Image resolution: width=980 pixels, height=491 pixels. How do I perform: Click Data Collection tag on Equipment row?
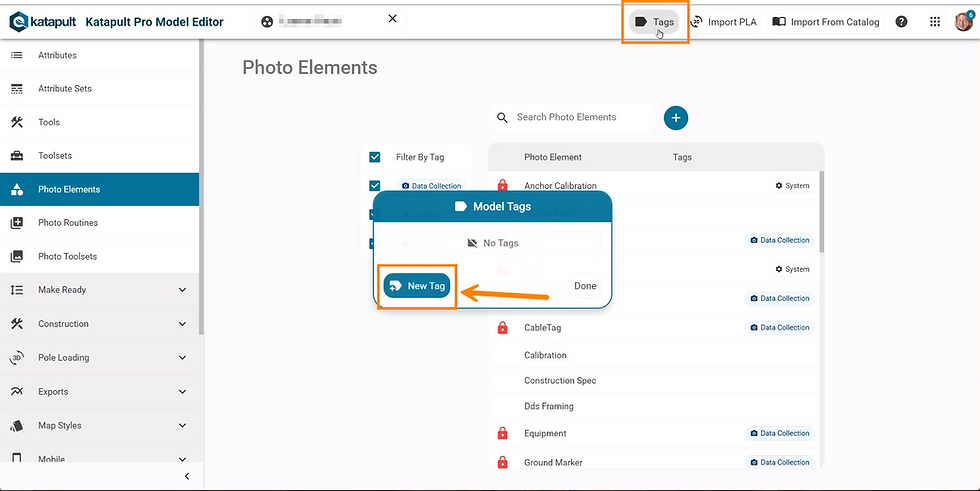pos(779,433)
